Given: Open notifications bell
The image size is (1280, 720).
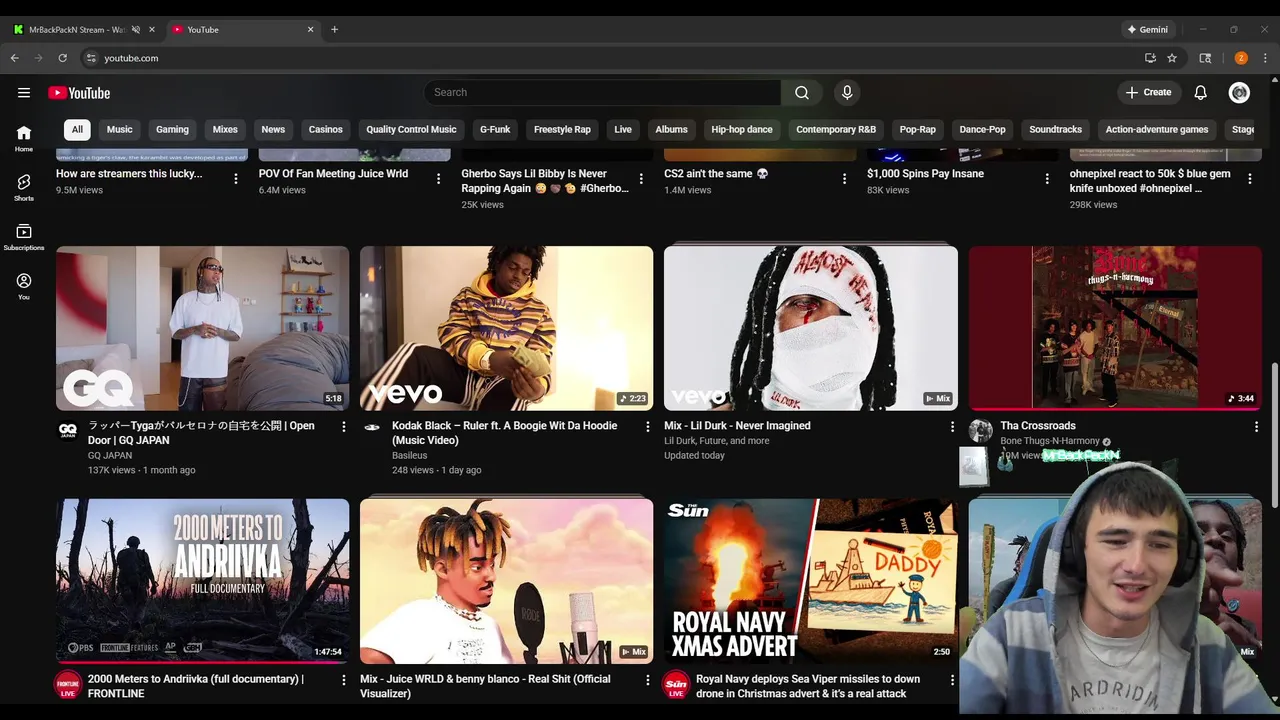Looking at the screenshot, I should [x=1201, y=93].
